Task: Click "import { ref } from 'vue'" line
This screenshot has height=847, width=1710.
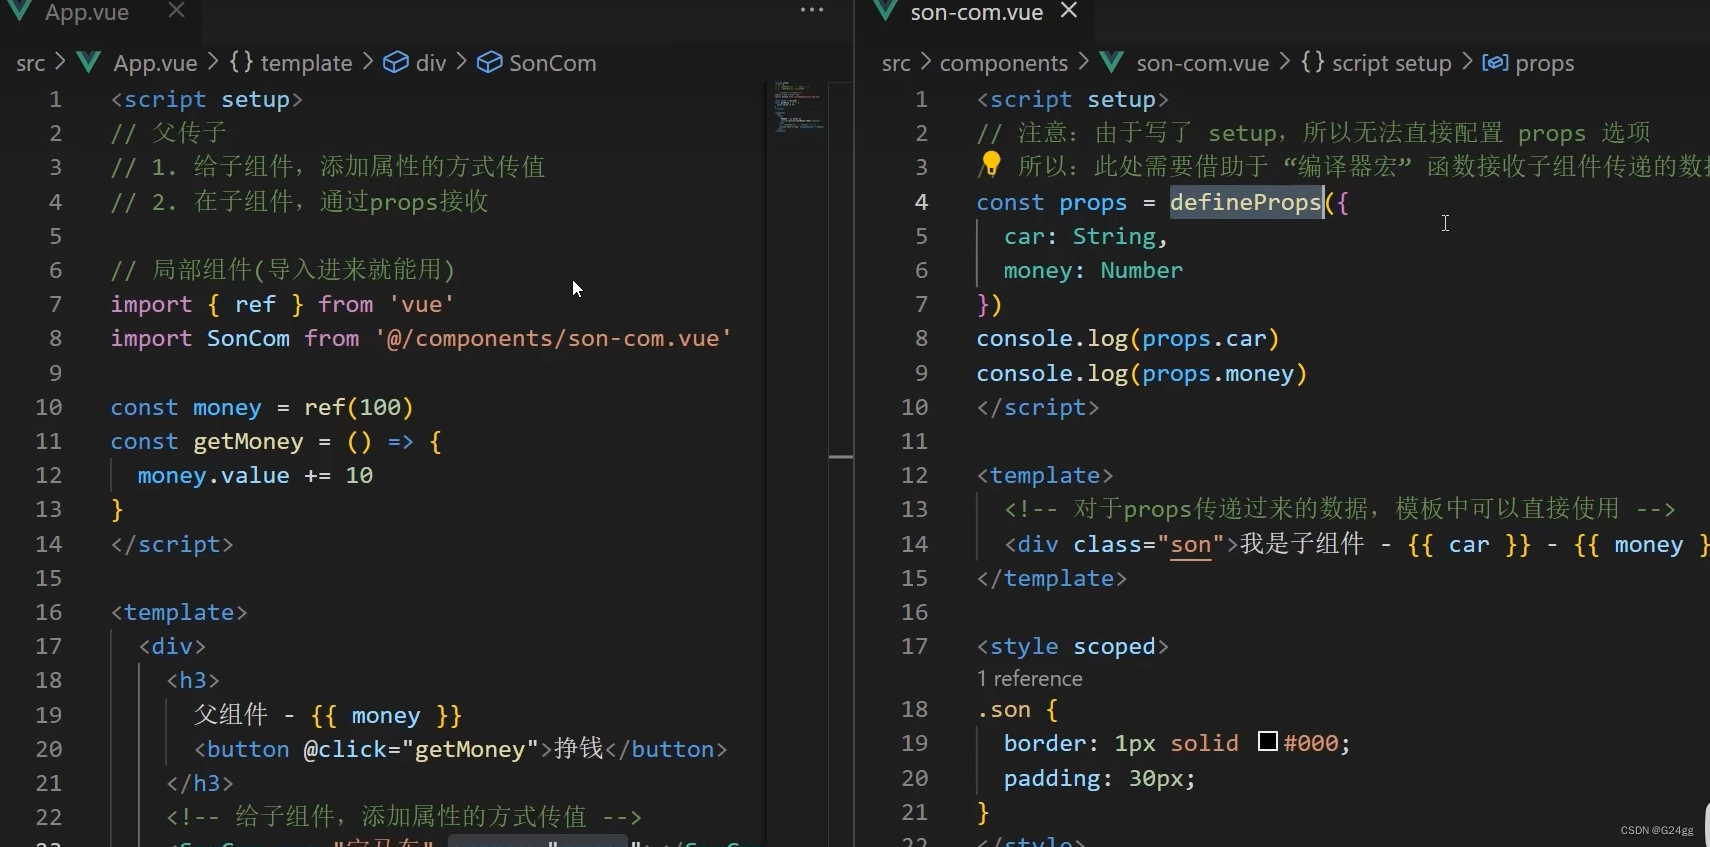Action: [282, 304]
